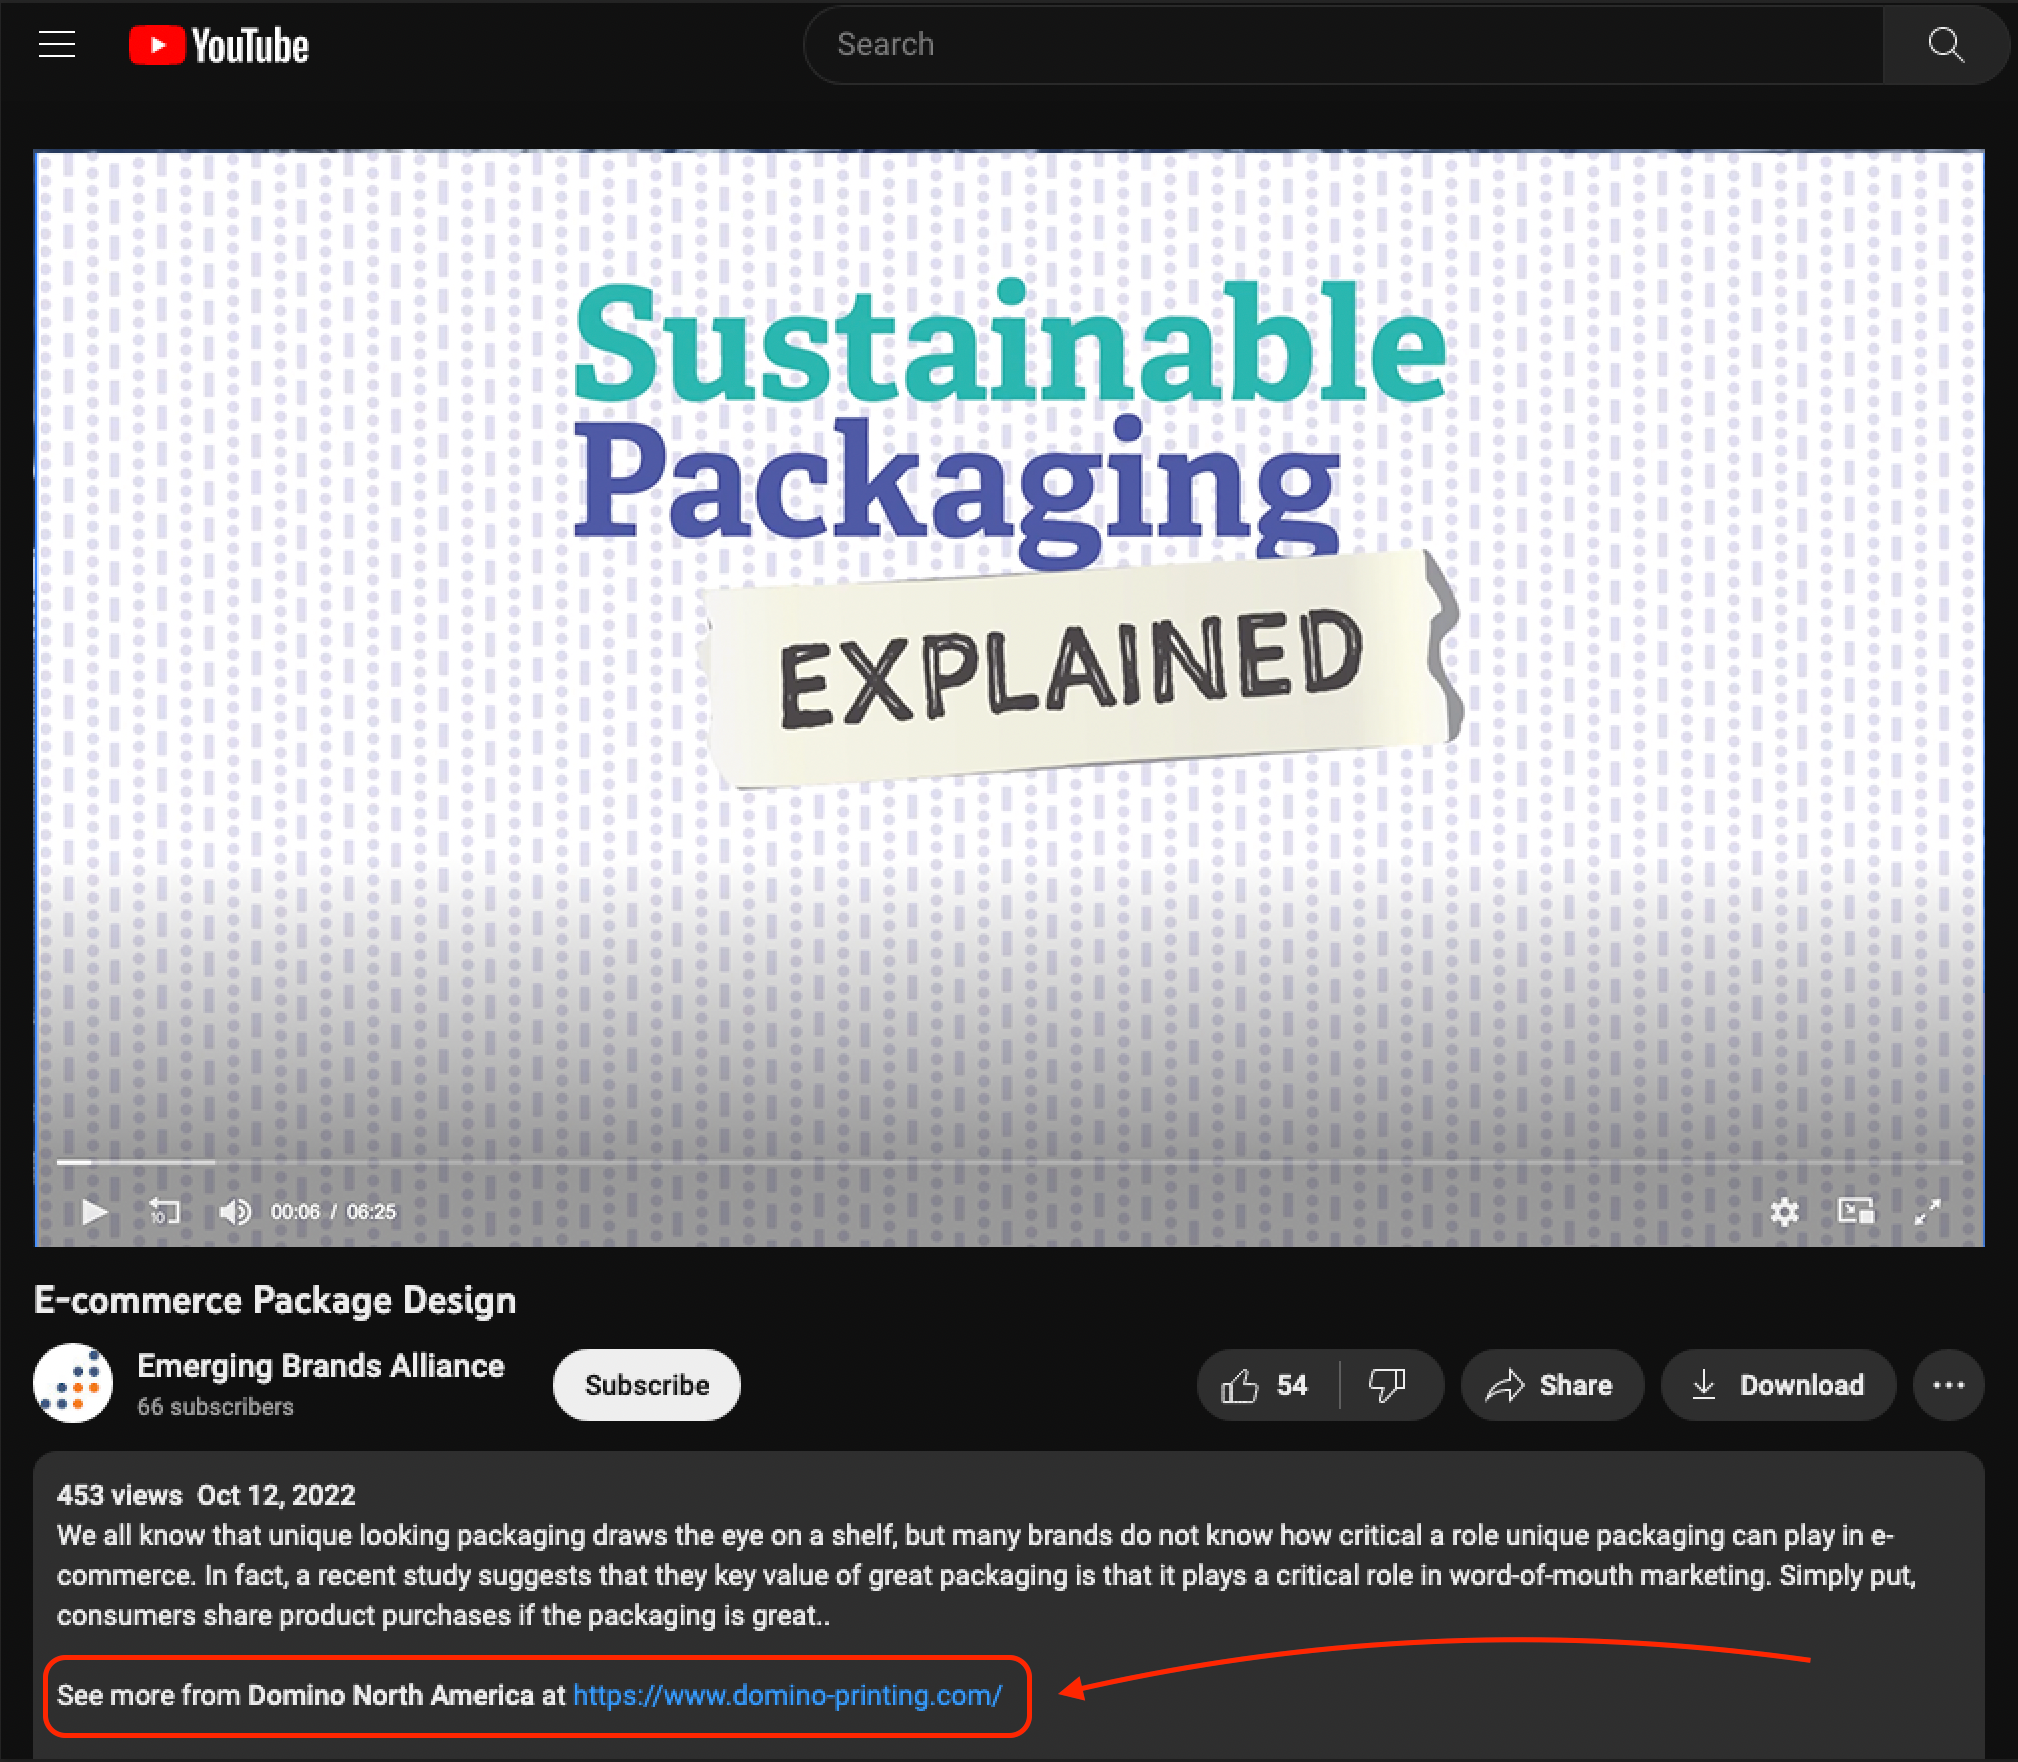Click the Download button
This screenshot has width=2018, height=1762.
tap(1777, 1385)
